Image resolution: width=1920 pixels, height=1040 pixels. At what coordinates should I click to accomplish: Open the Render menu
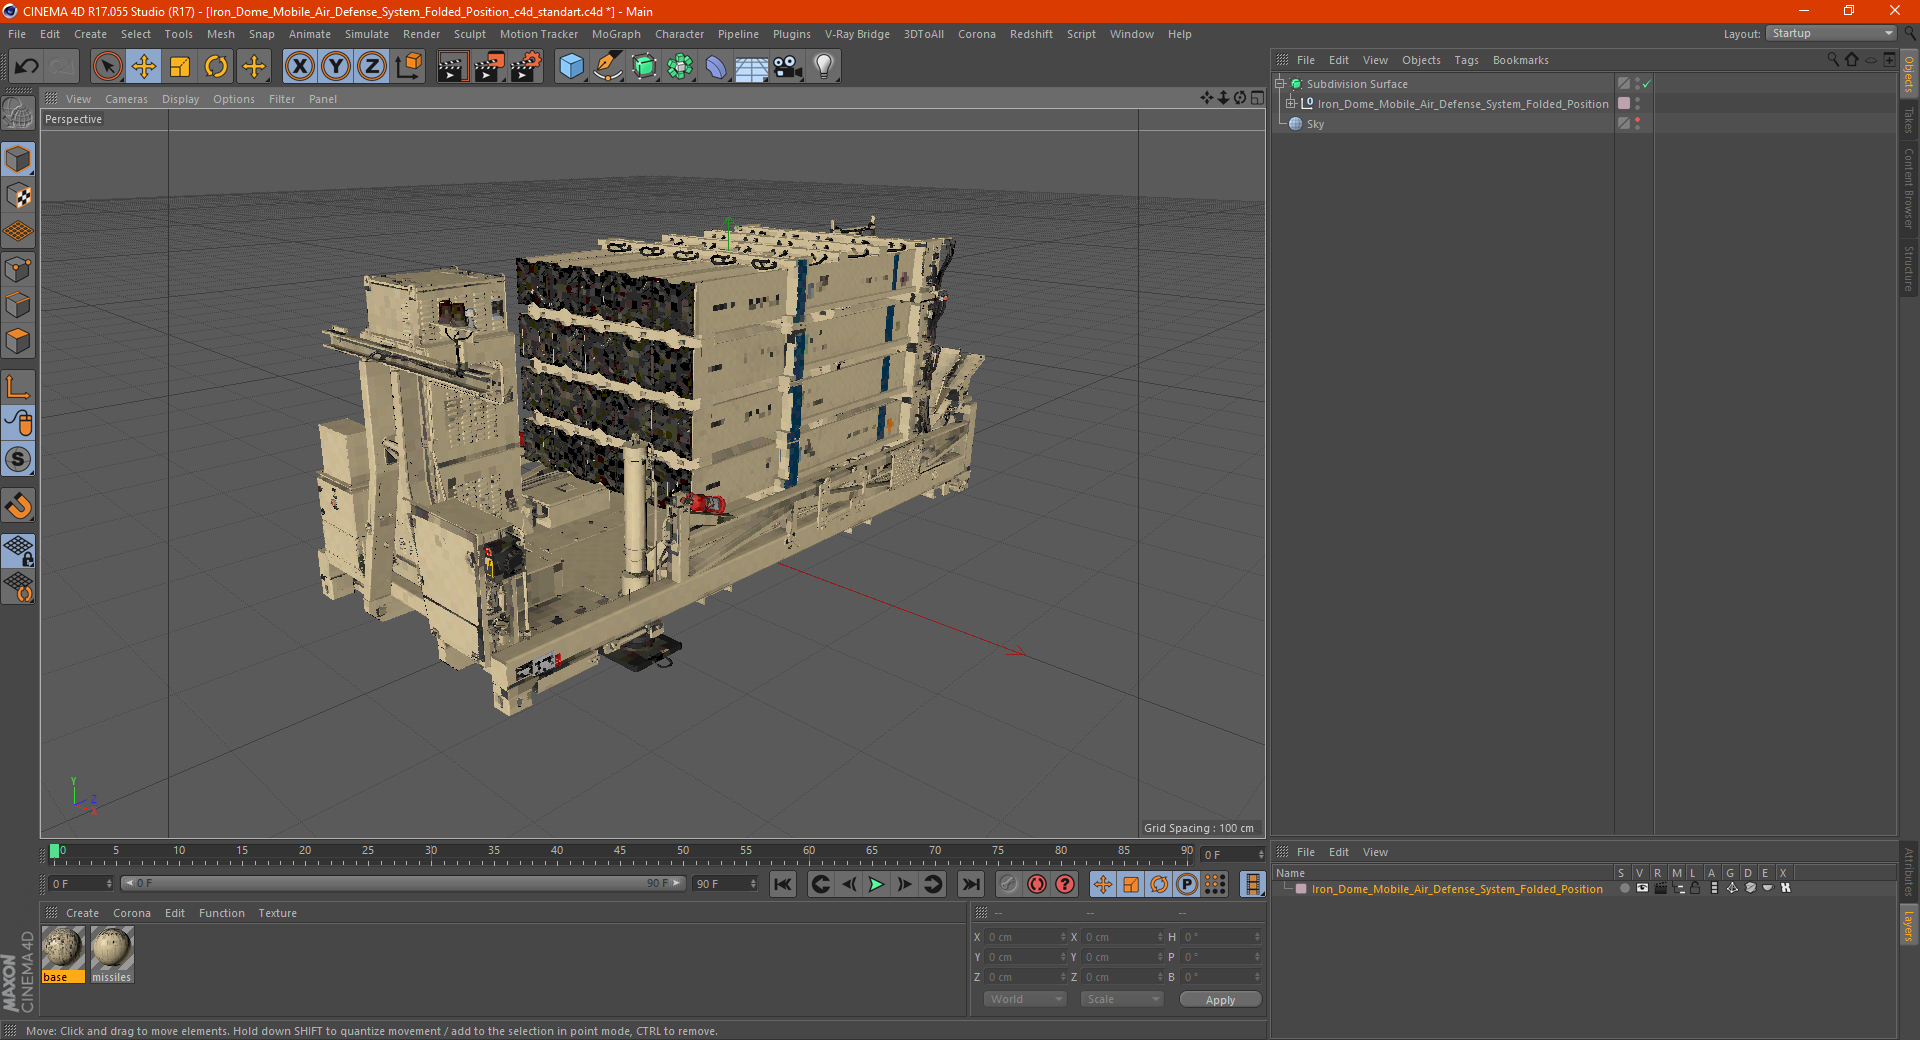click(x=421, y=34)
